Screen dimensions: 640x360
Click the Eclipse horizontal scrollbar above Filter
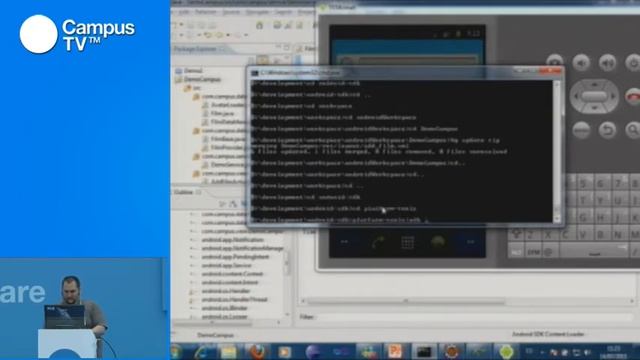pyautogui.click(x=467, y=301)
